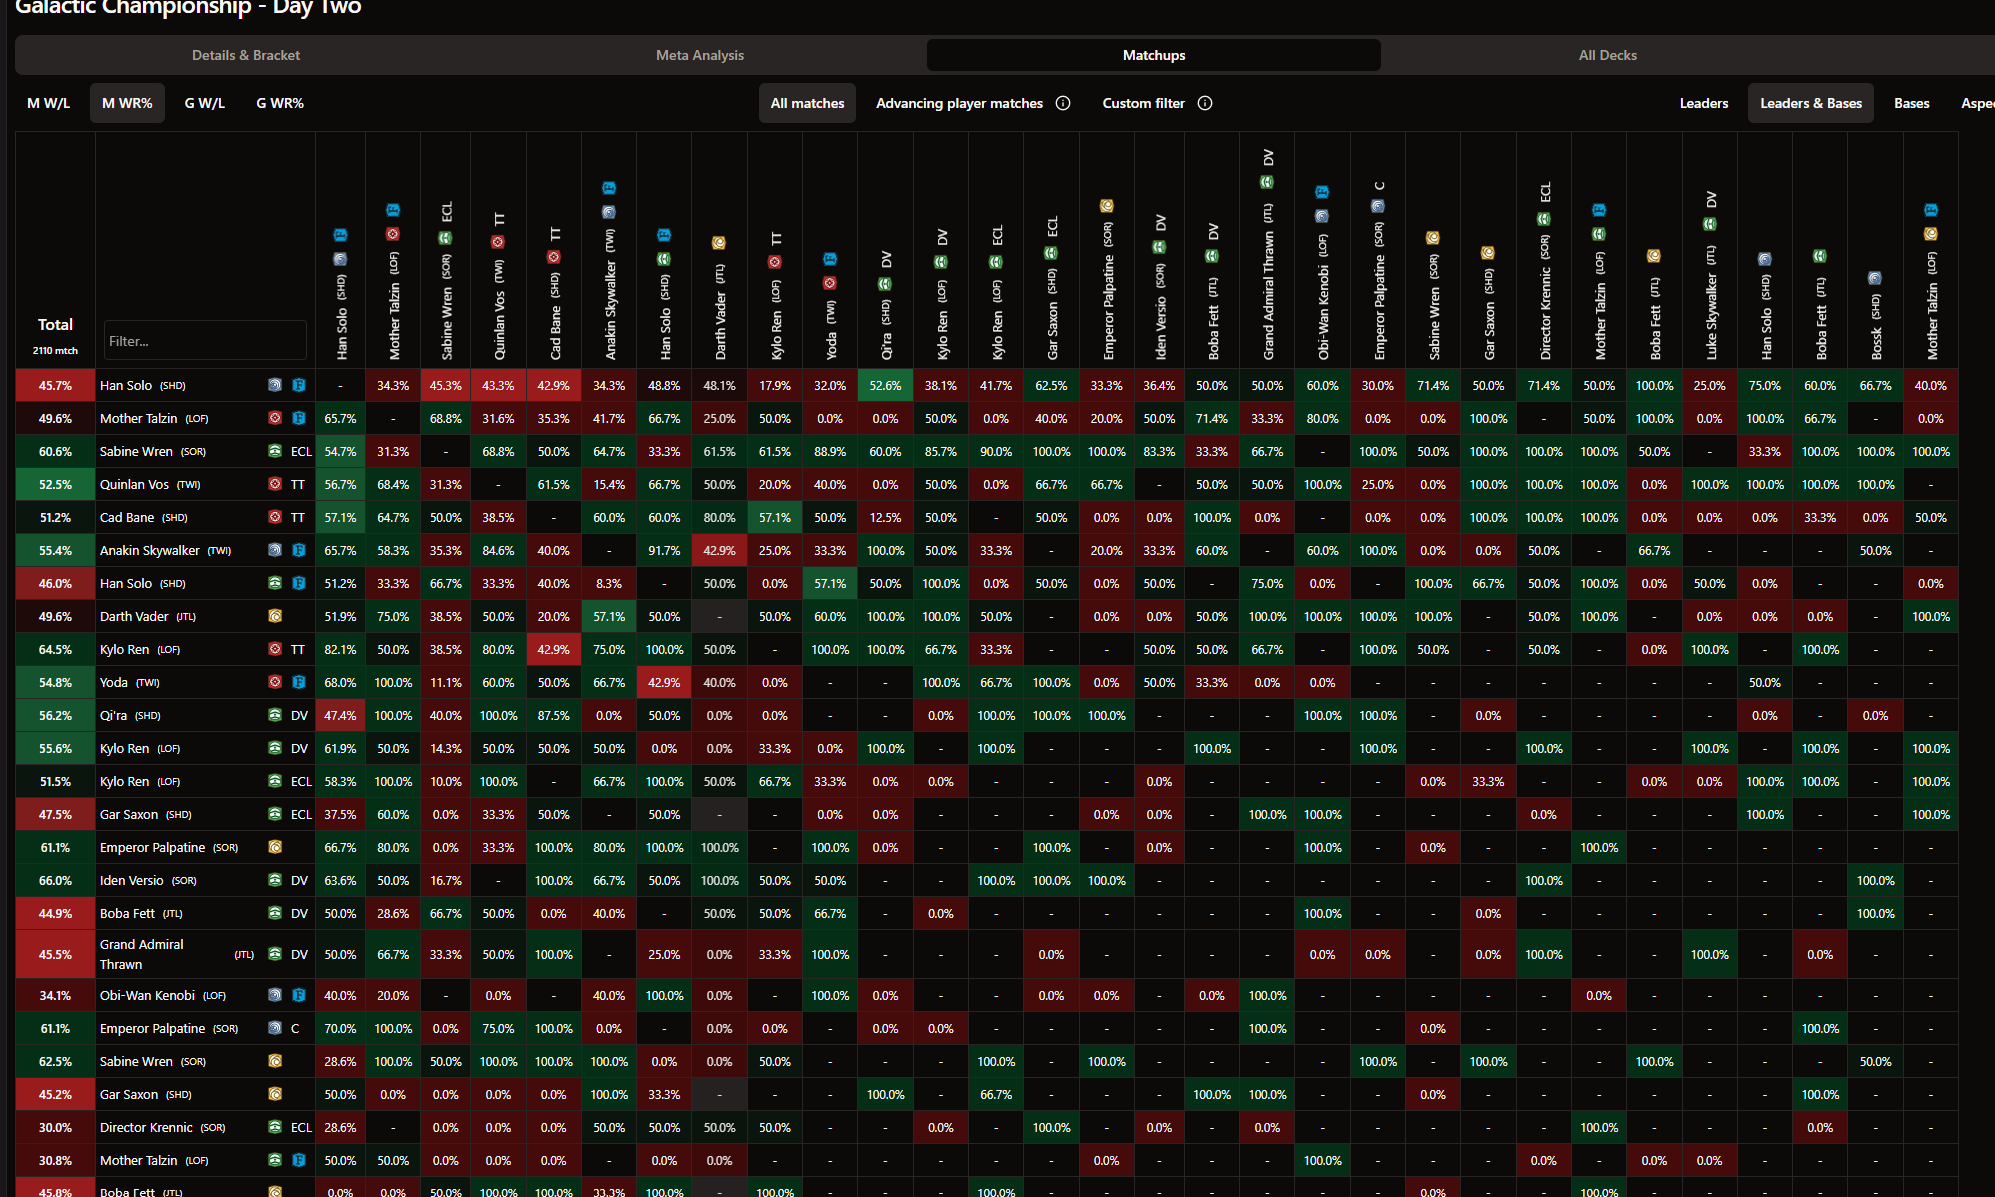
Task: Click green icon in Qi'ra column header
Action: click(x=885, y=284)
